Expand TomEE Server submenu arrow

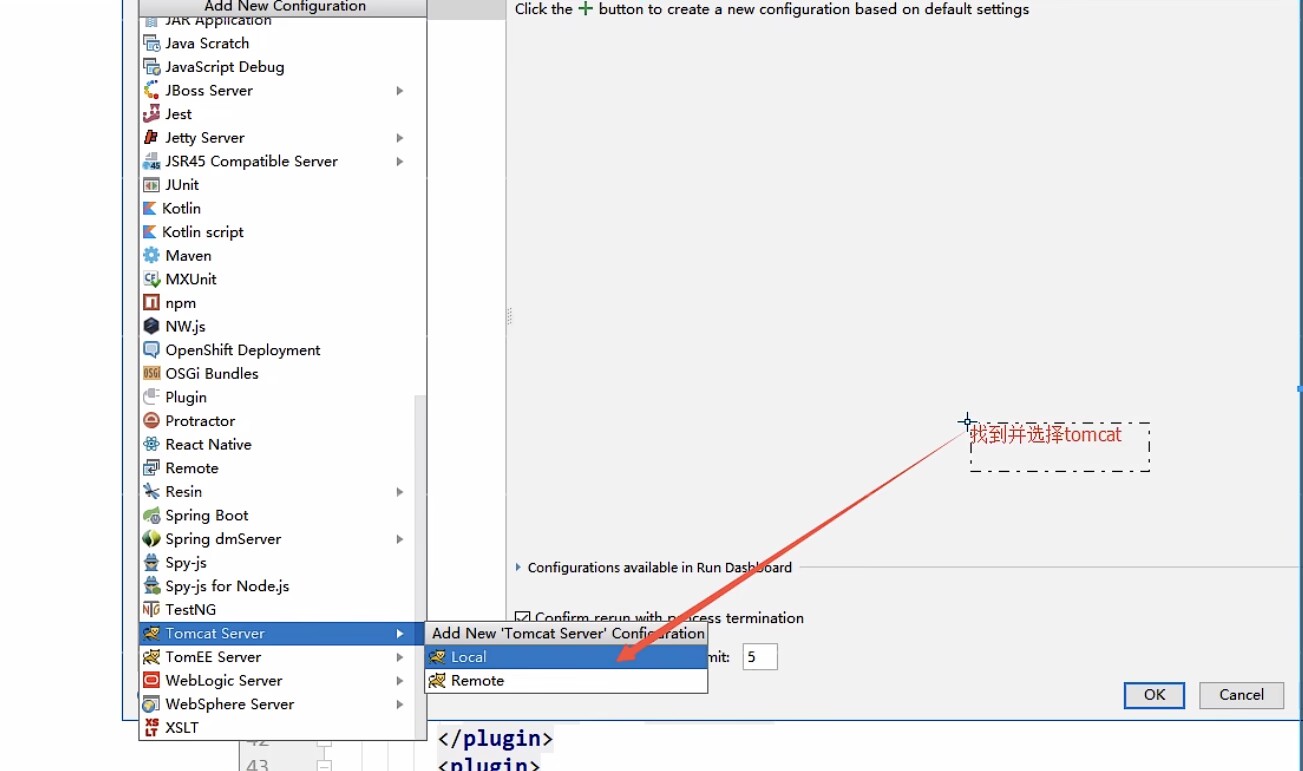(x=399, y=657)
